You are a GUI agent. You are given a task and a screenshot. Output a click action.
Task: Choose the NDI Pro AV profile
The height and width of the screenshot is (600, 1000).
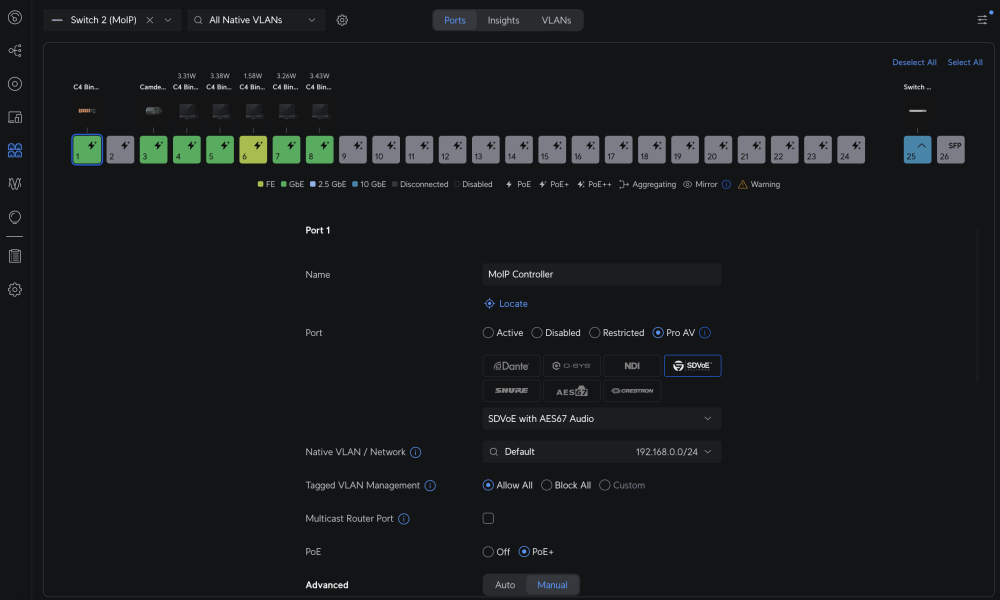click(632, 366)
